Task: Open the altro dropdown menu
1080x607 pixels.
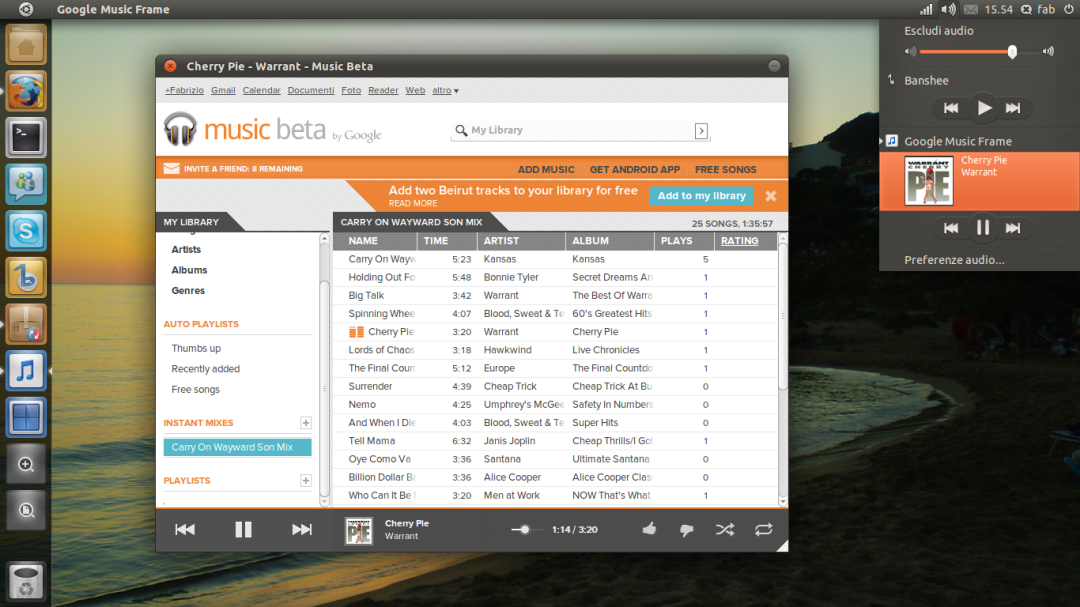Action: pyautogui.click(x=445, y=90)
